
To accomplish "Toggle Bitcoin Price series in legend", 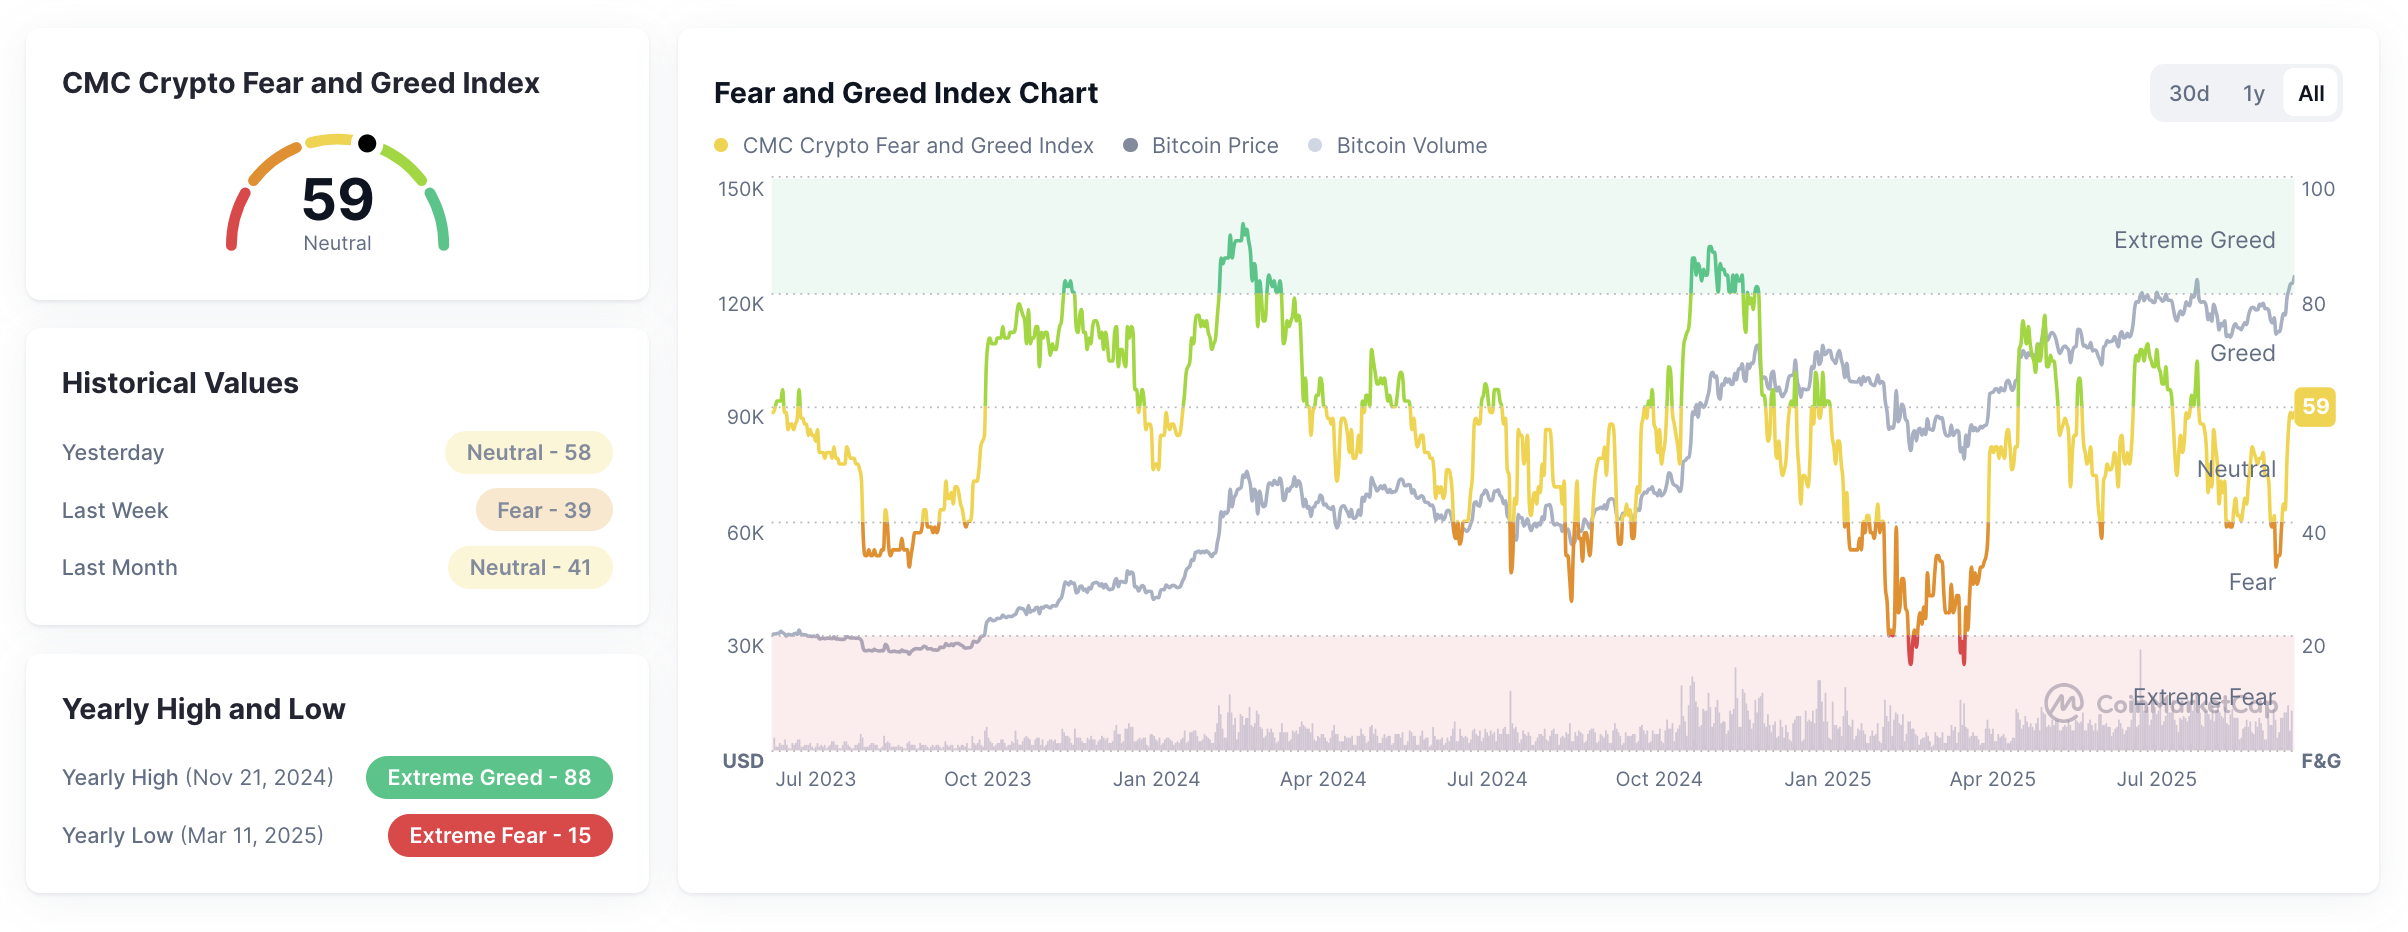I will click(1214, 146).
